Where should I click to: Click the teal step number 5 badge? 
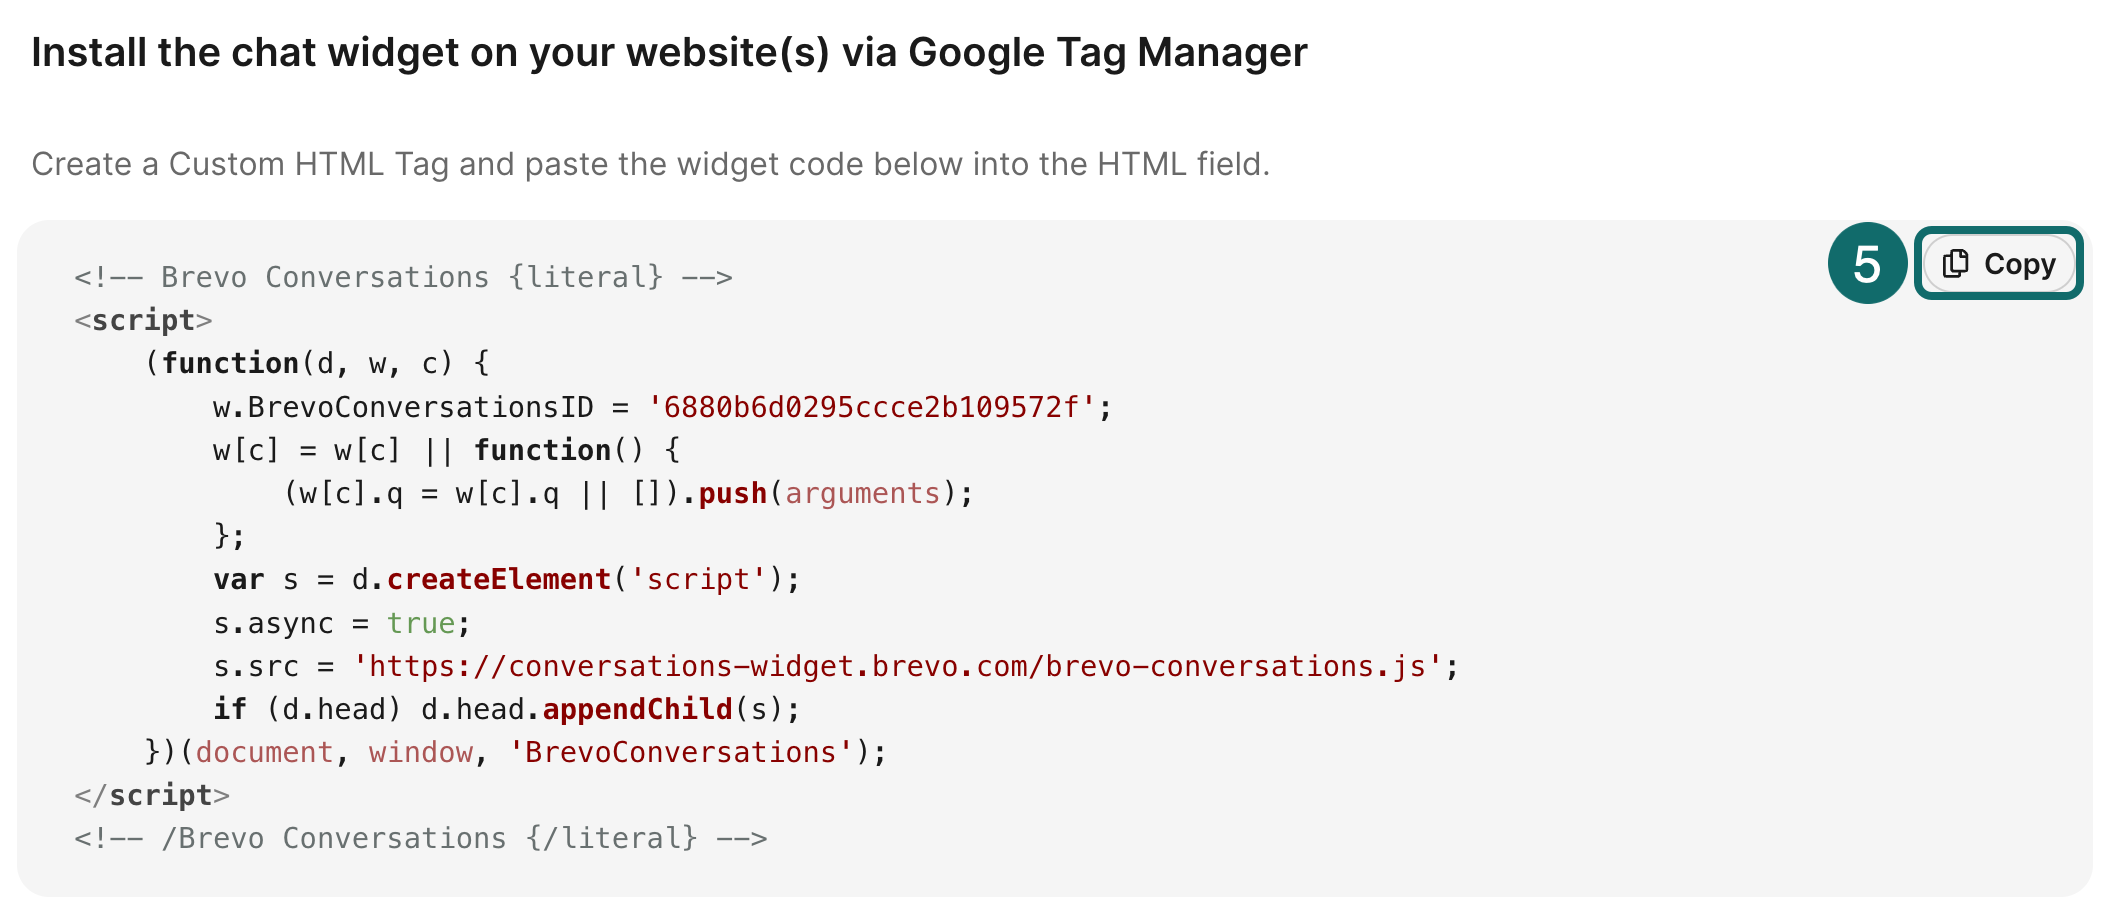[x=1867, y=264]
